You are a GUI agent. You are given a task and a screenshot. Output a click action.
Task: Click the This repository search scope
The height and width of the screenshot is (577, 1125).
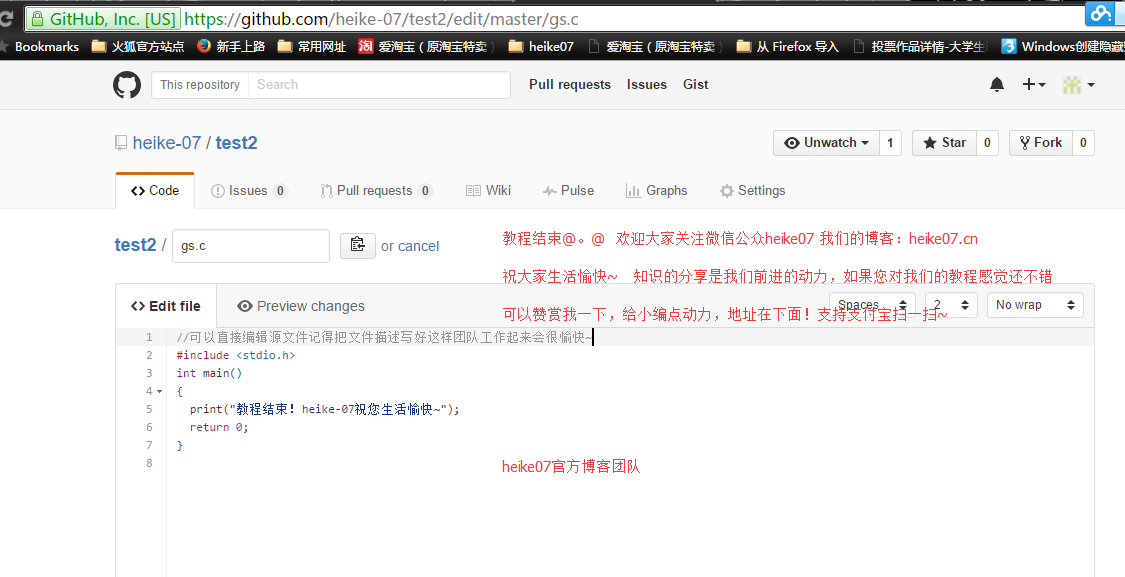tap(200, 85)
